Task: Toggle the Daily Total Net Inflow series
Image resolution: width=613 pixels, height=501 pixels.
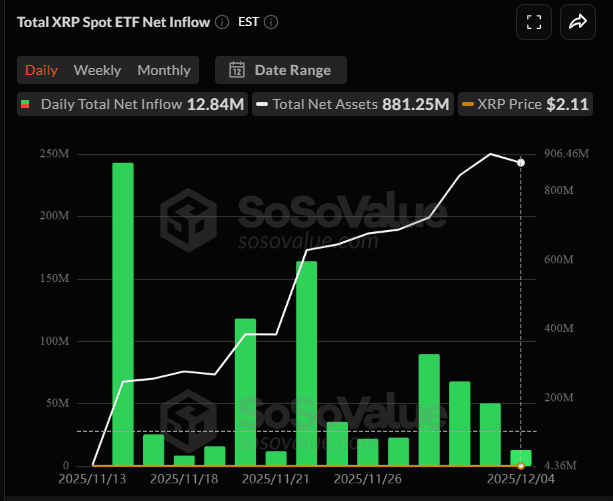Action: point(132,104)
